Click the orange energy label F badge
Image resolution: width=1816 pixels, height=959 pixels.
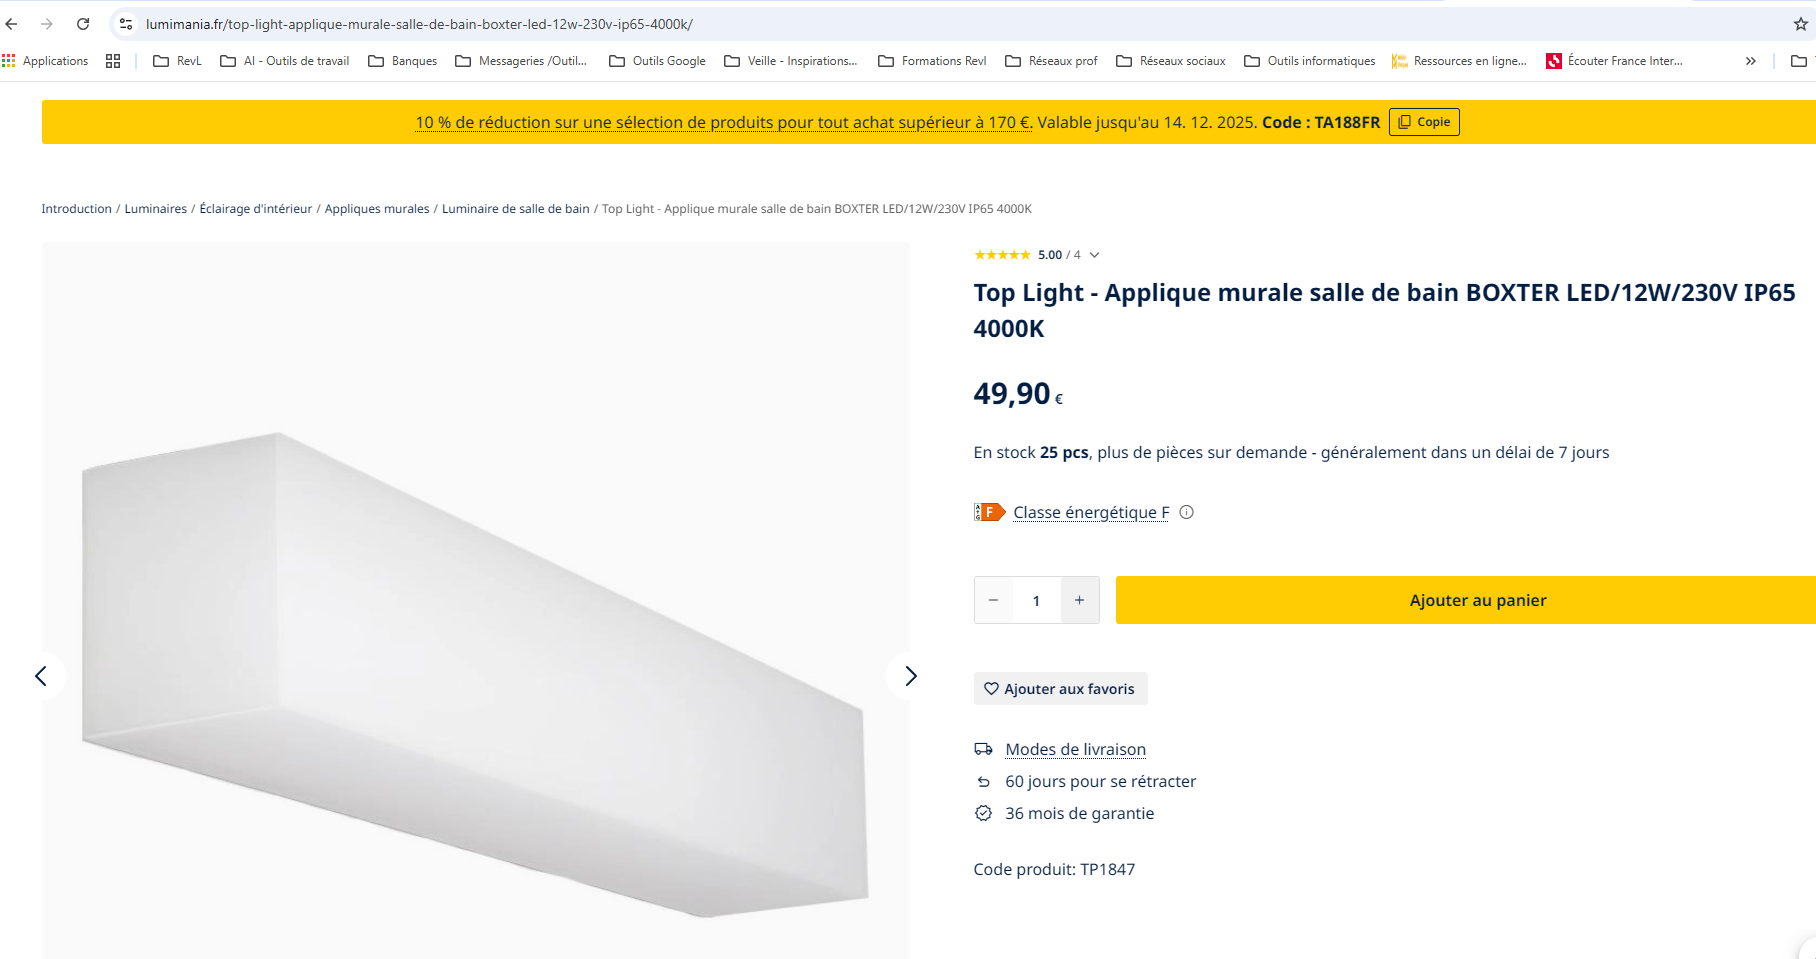tap(989, 512)
